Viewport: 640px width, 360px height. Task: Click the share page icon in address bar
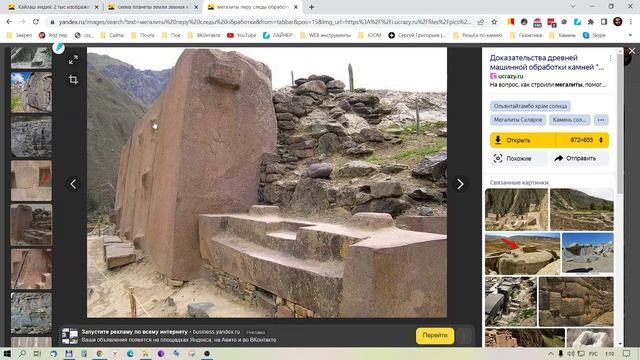coord(481,22)
